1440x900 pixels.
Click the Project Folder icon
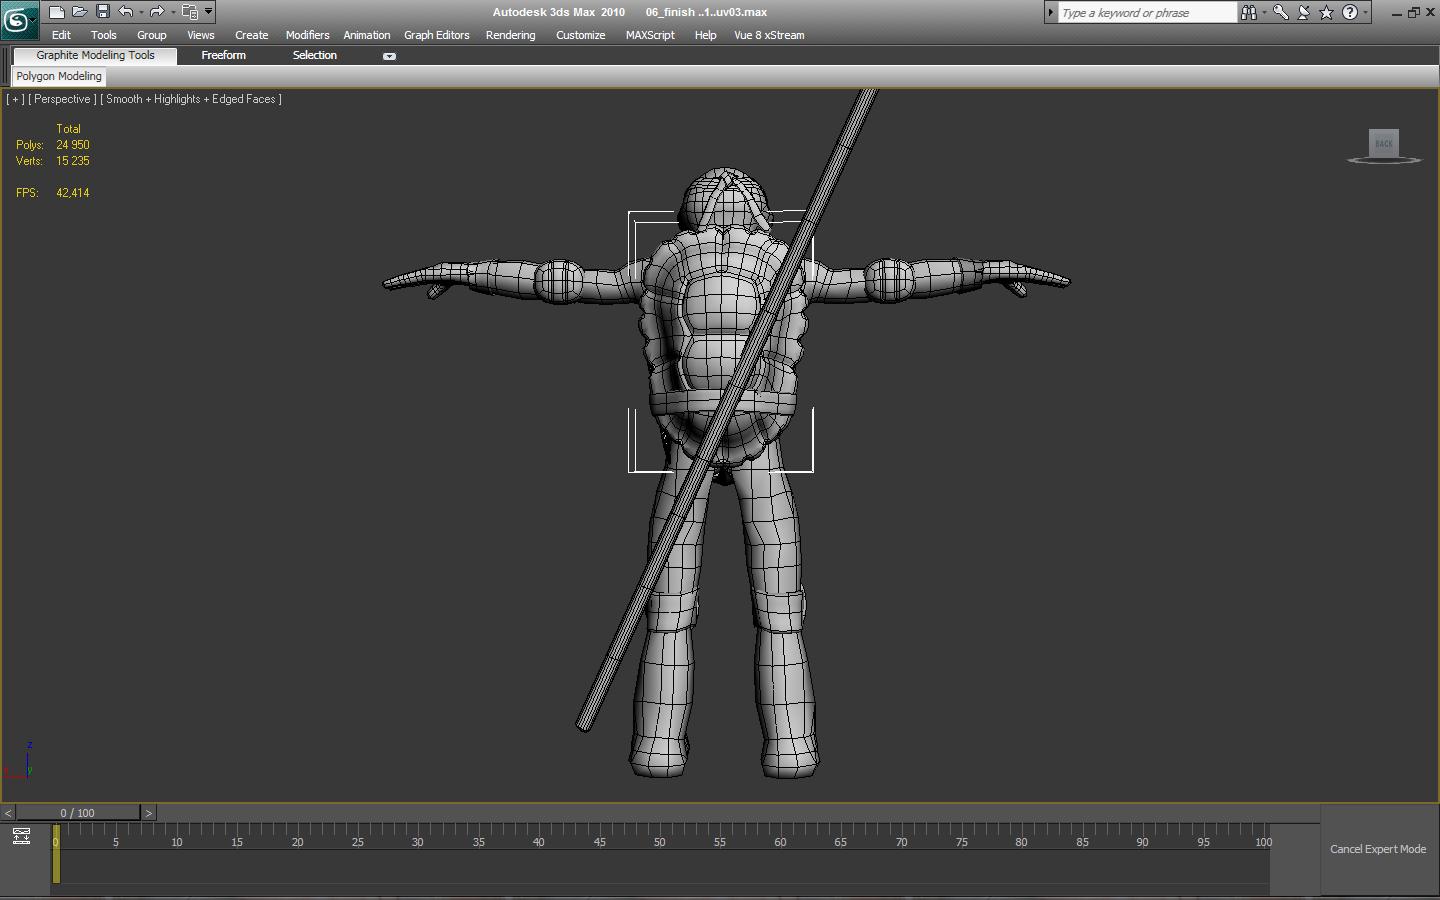click(x=190, y=12)
